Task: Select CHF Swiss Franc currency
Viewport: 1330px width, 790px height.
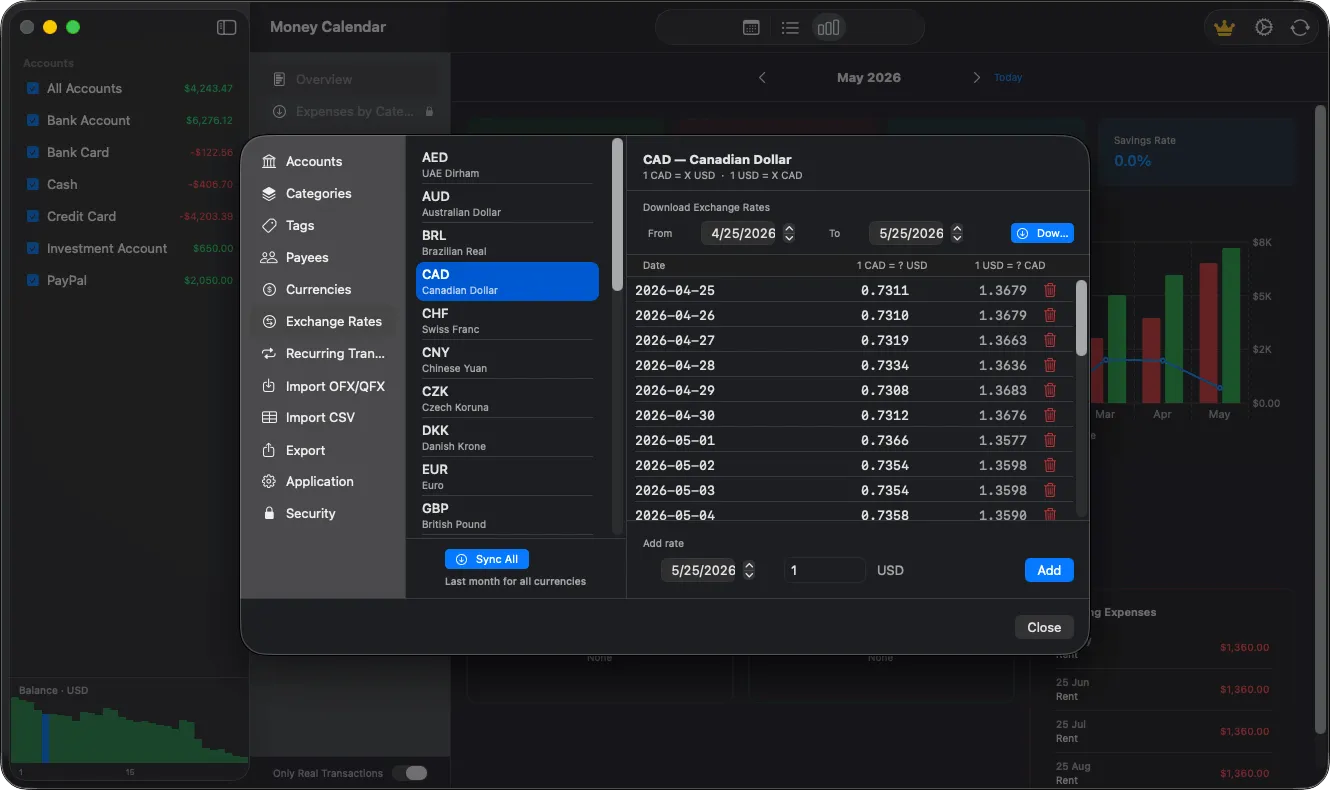Action: 506,320
